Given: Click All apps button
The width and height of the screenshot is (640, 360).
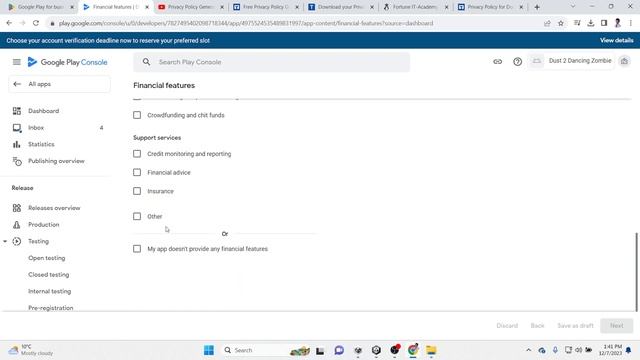Looking at the screenshot, I should tap(59, 84).
